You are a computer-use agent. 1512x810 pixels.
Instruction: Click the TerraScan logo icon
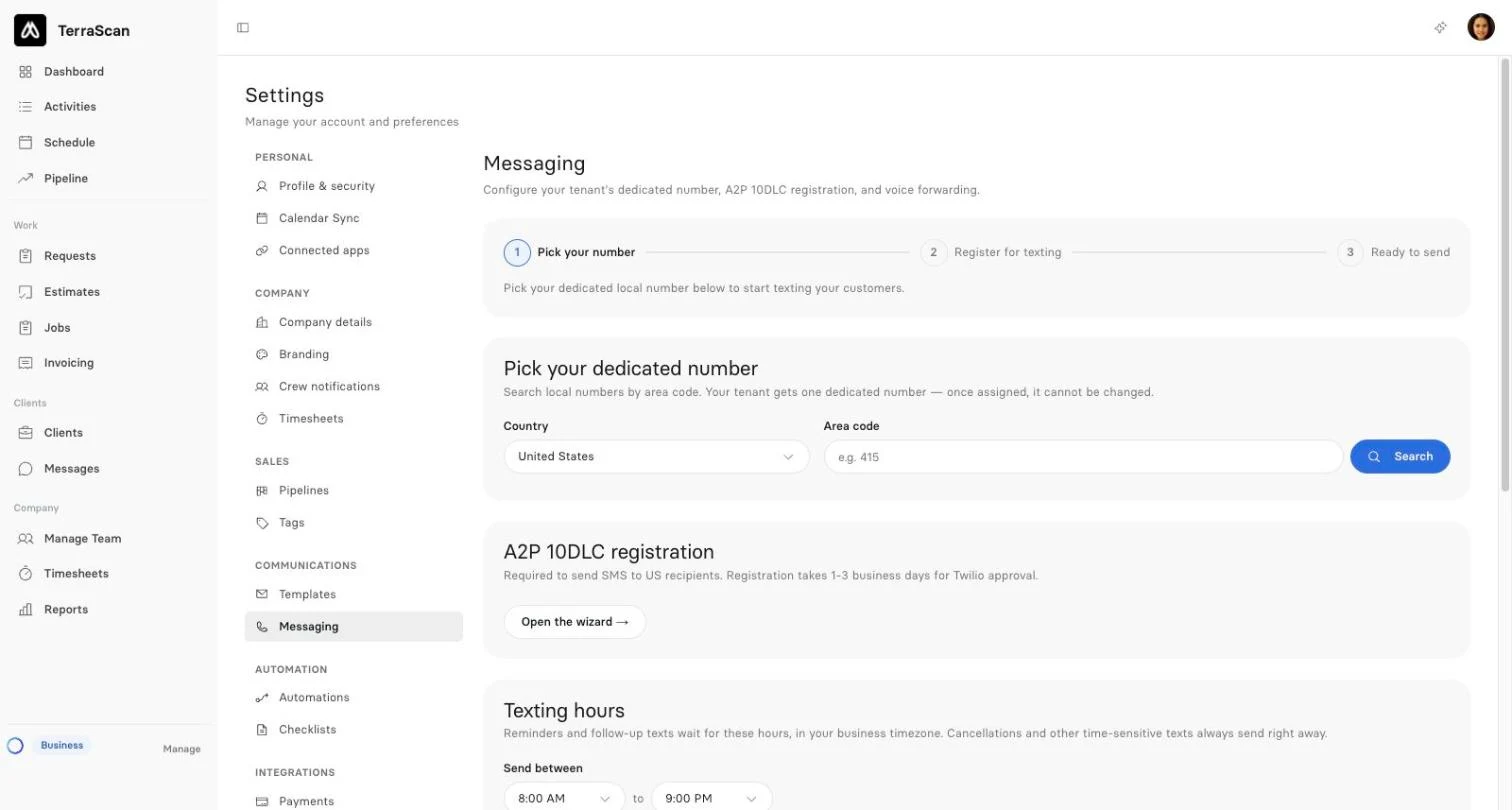tap(30, 30)
